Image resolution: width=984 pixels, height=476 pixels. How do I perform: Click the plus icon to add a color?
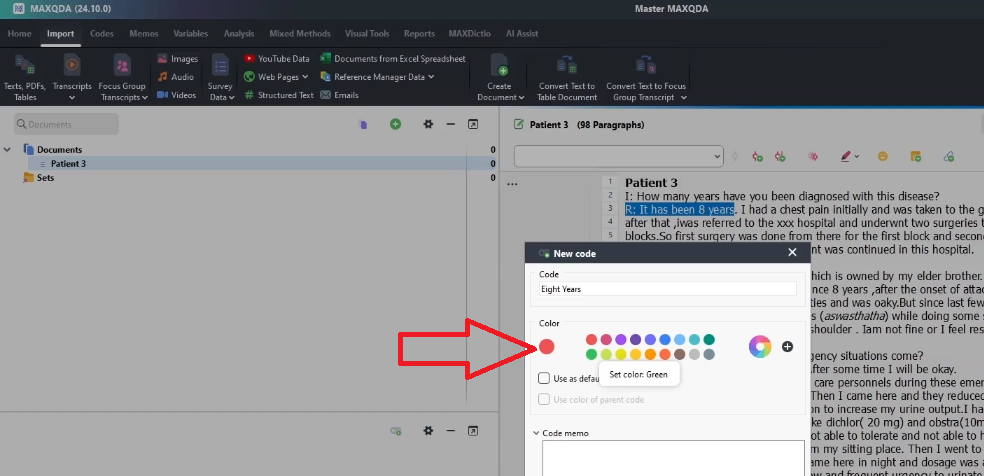(x=788, y=346)
